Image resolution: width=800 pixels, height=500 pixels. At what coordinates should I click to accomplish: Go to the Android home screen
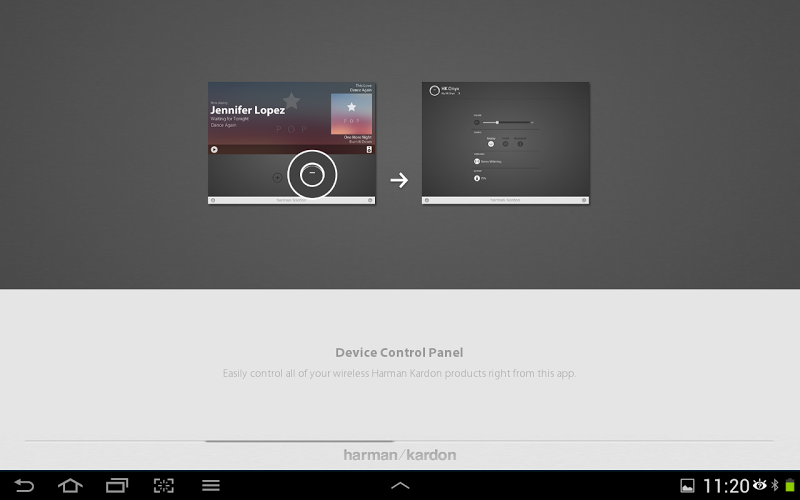70,485
